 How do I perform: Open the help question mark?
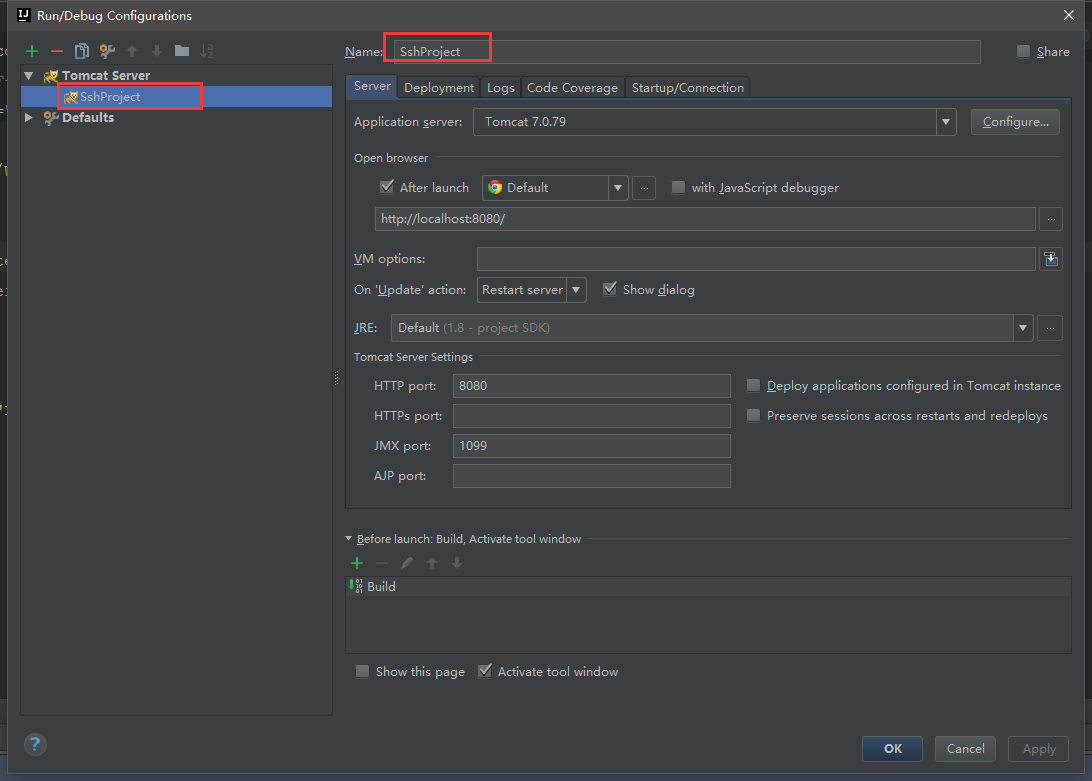(x=36, y=744)
